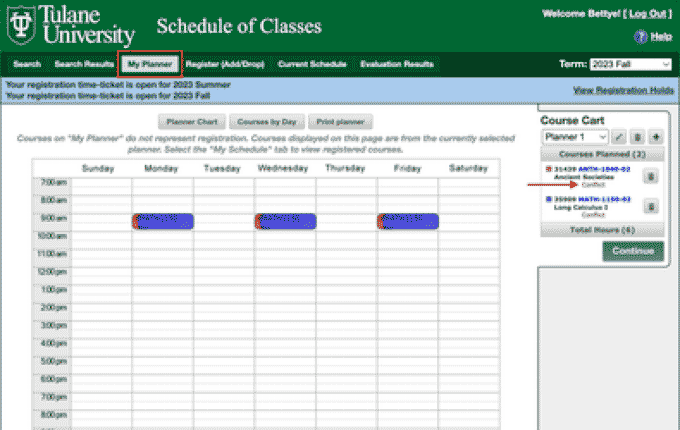The height and width of the screenshot is (430, 680).
Task: Click the rename planner pencil icon
Action: (619, 137)
